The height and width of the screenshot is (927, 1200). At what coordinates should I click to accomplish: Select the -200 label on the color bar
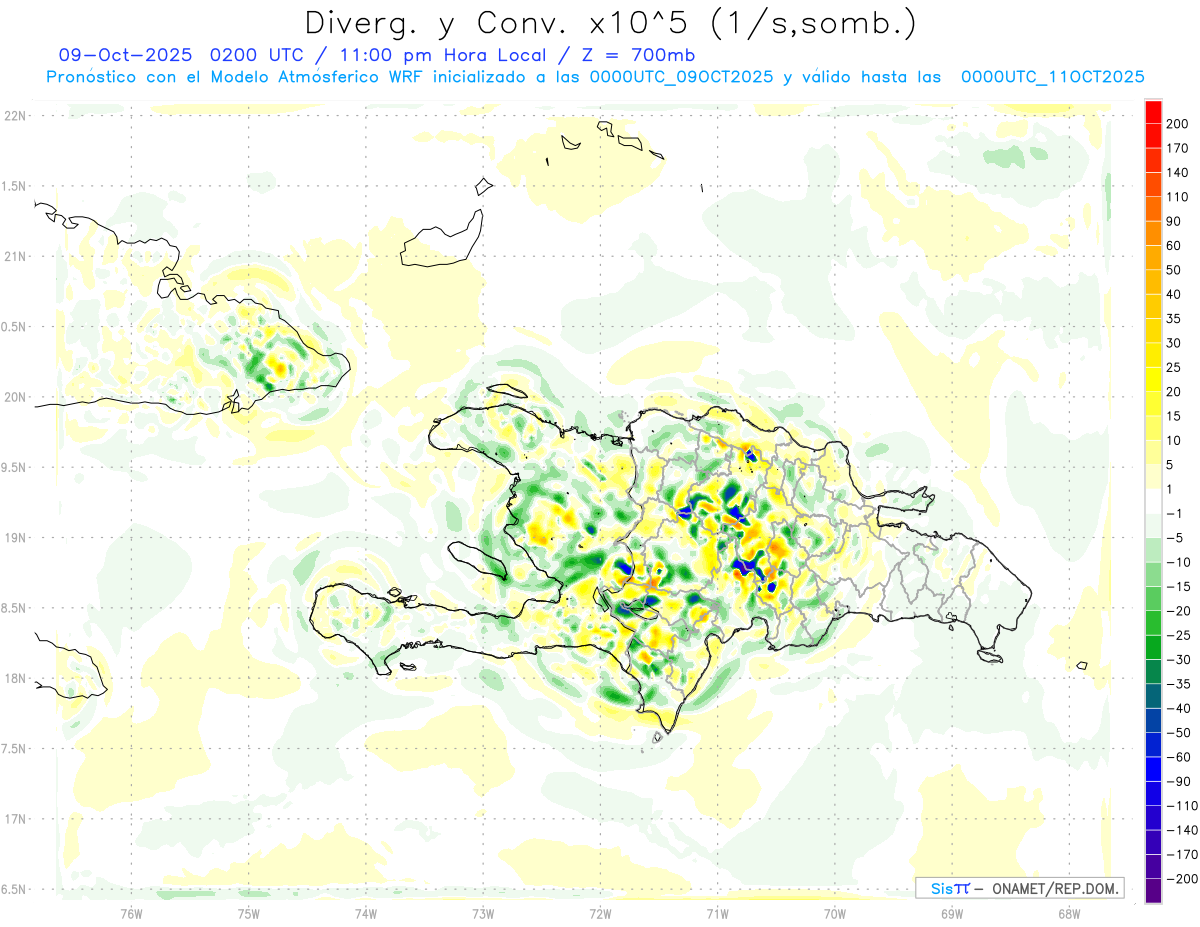(x=1176, y=879)
